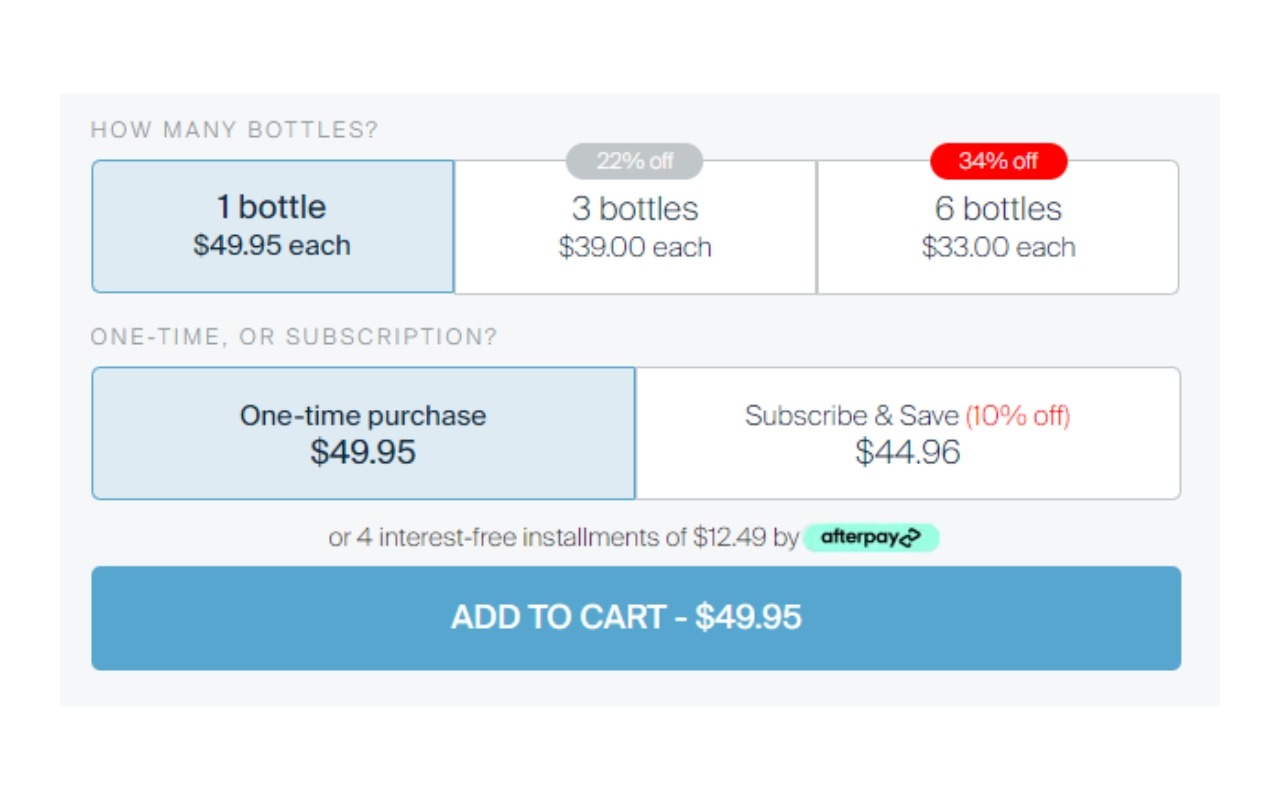Choose the Subscribe & Save option
Image resolution: width=1280 pixels, height=800 pixels.
click(x=908, y=433)
